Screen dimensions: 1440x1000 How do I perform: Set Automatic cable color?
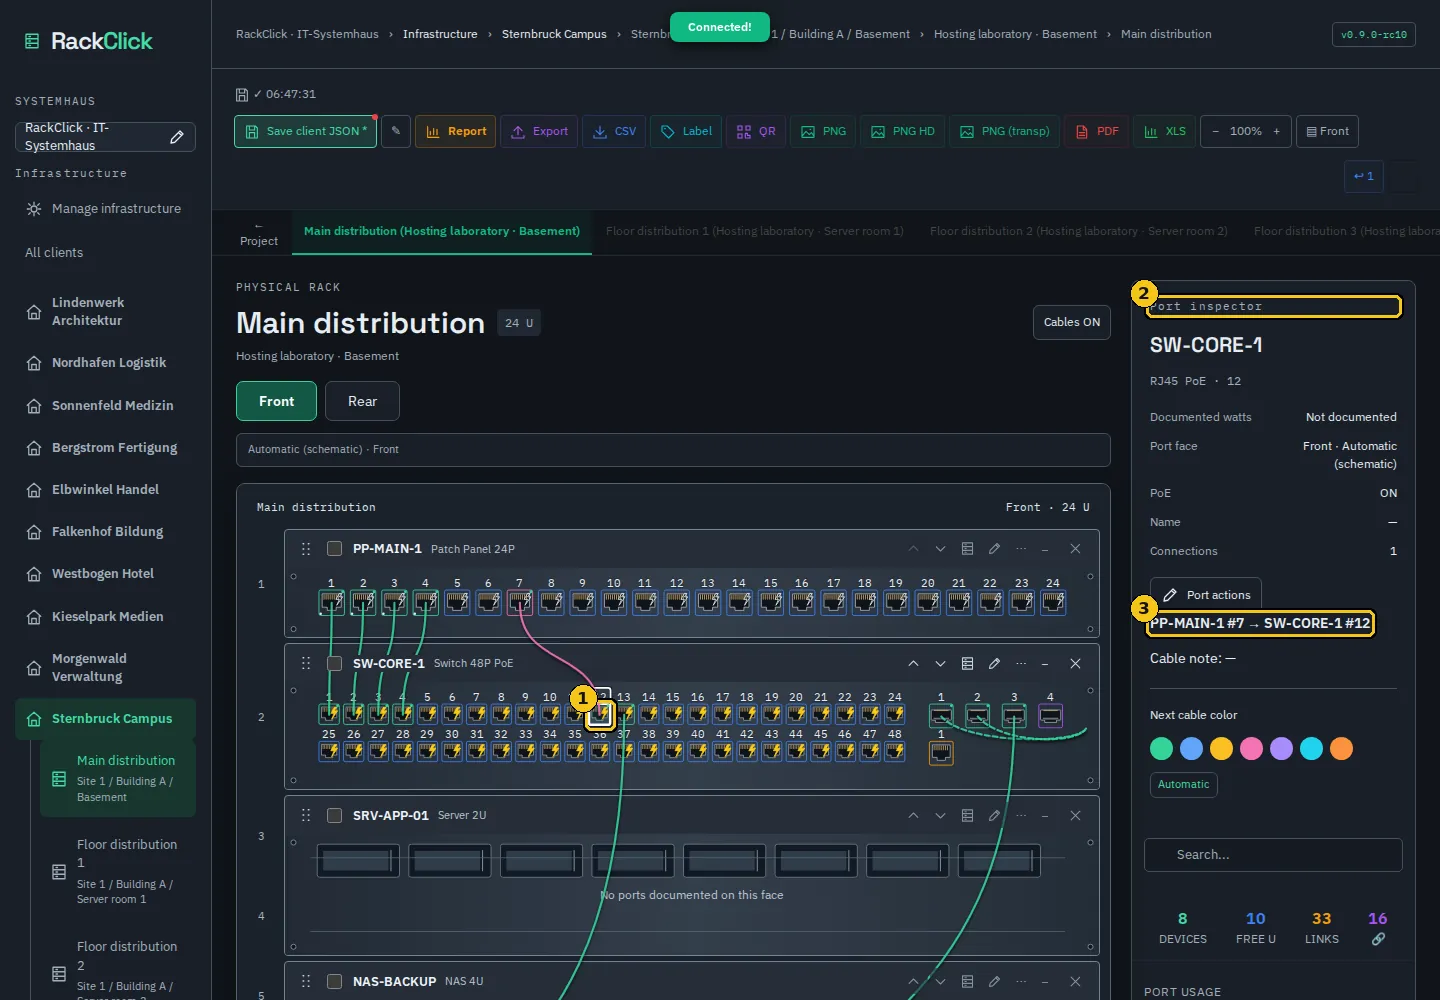point(1183,785)
